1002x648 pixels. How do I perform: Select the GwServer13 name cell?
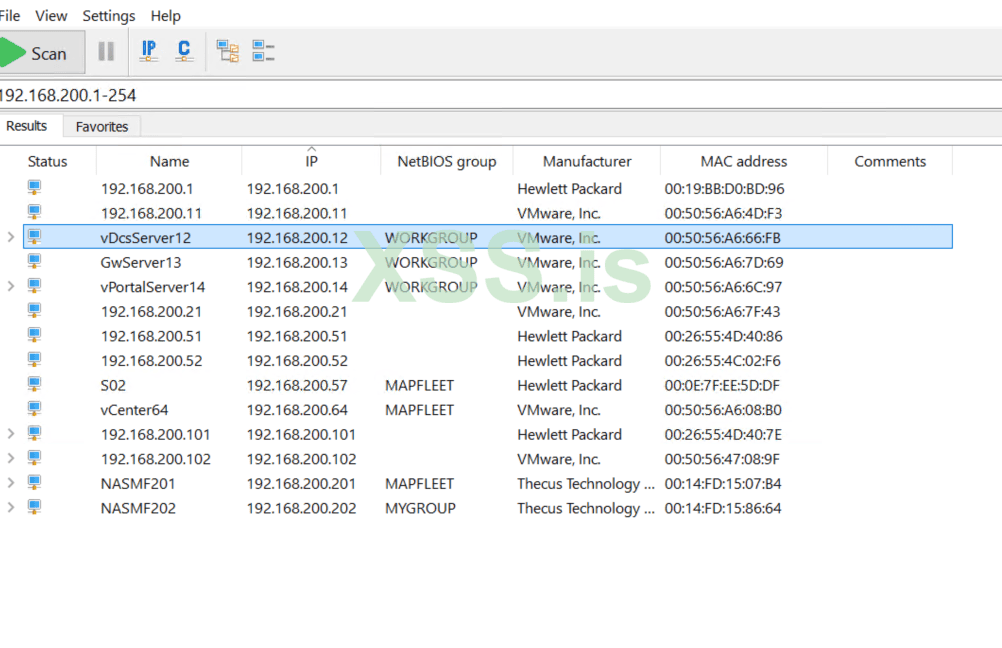(141, 263)
